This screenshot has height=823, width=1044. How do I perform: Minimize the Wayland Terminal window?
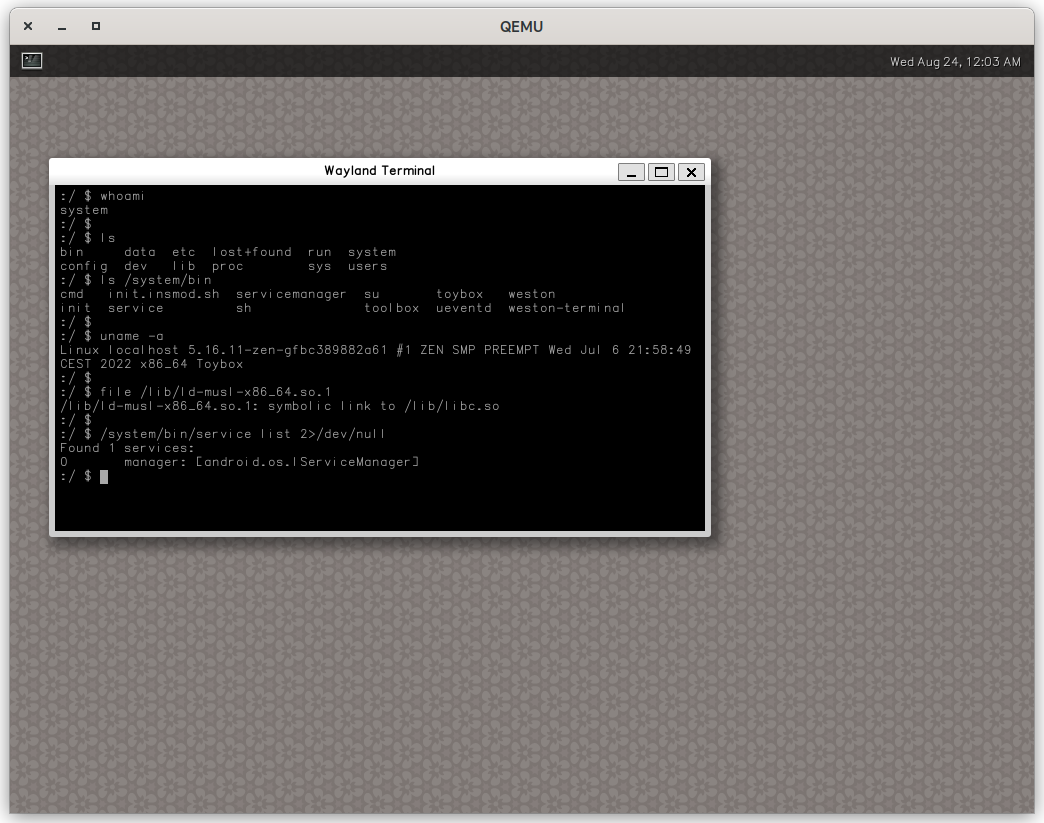pyautogui.click(x=631, y=172)
